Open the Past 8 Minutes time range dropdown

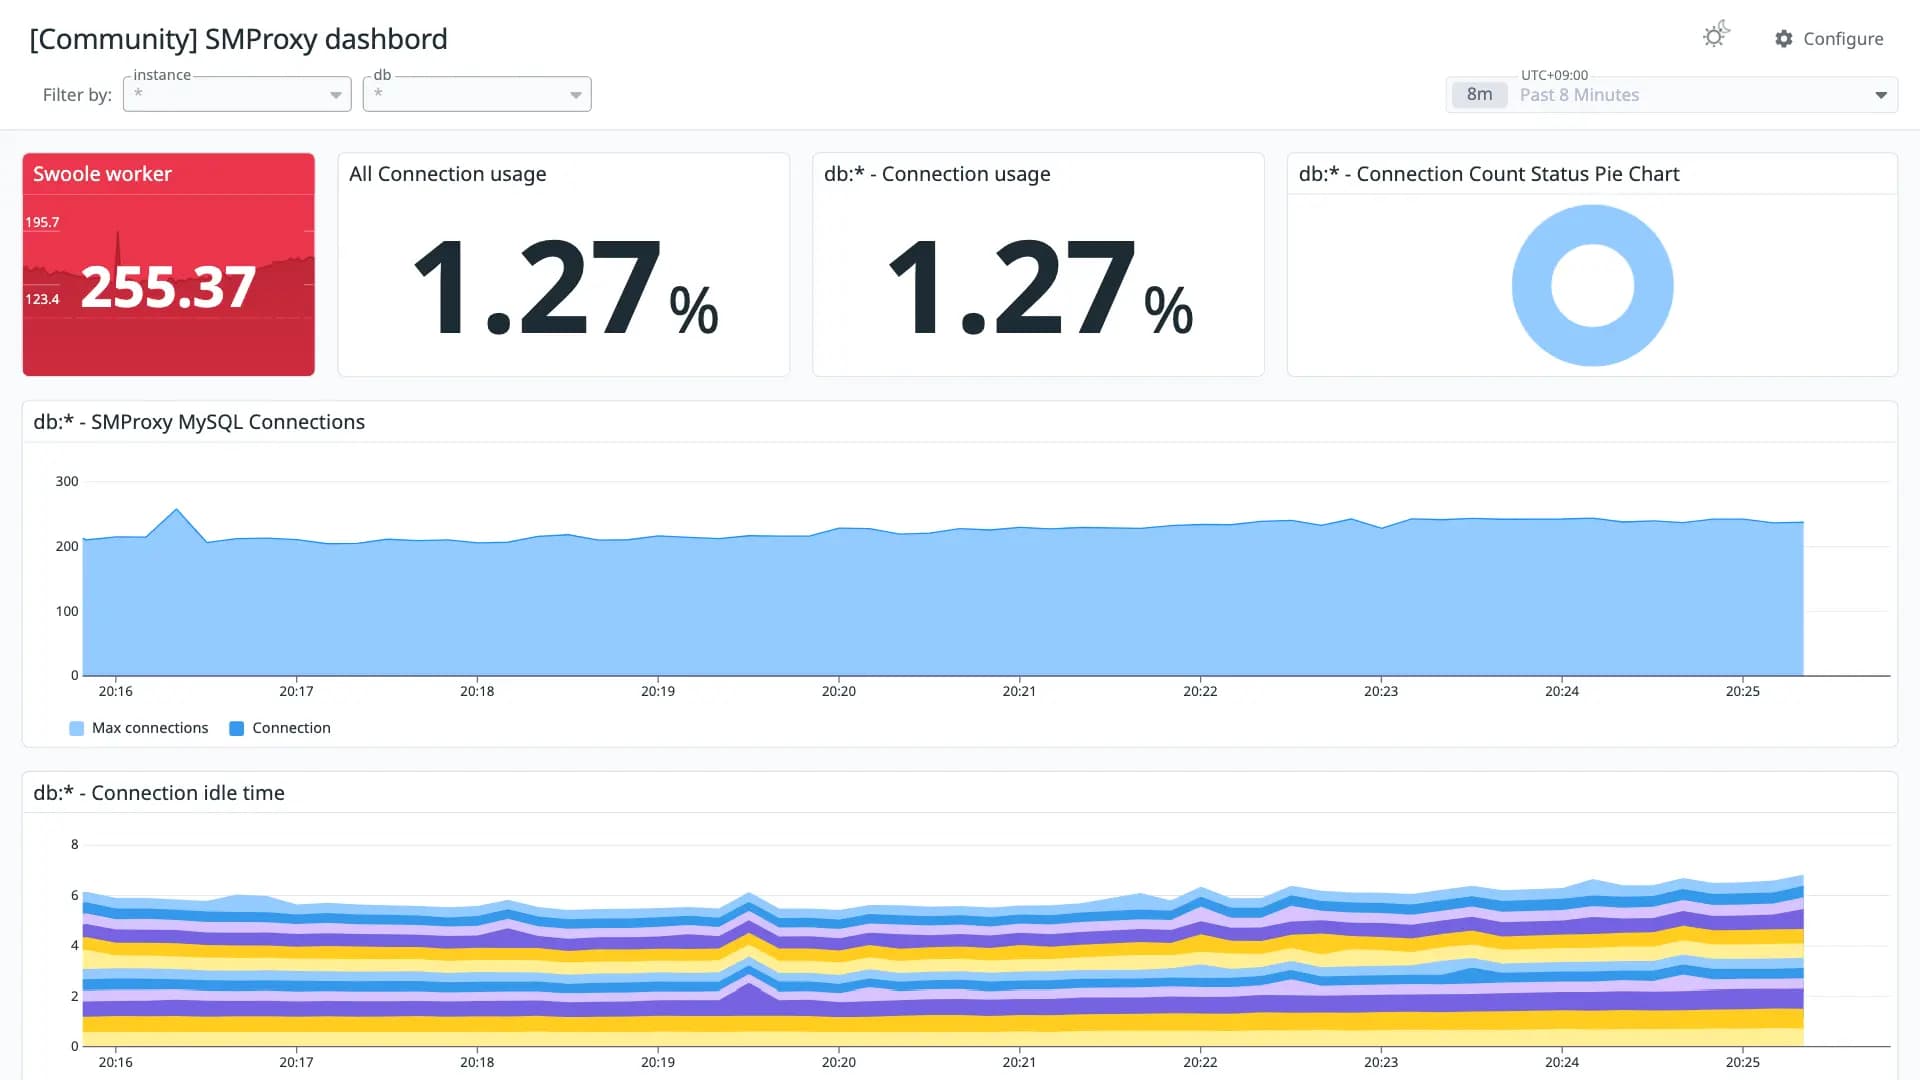click(1672, 95)
